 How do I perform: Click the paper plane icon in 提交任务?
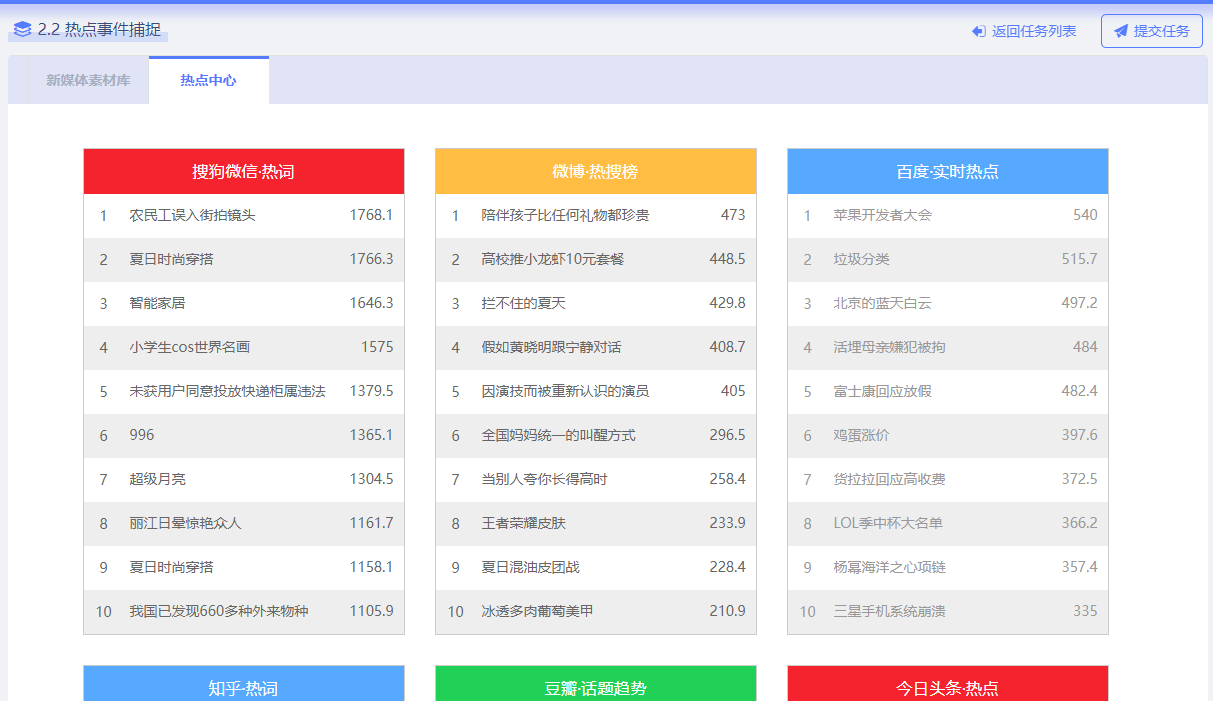[1121, 31]
